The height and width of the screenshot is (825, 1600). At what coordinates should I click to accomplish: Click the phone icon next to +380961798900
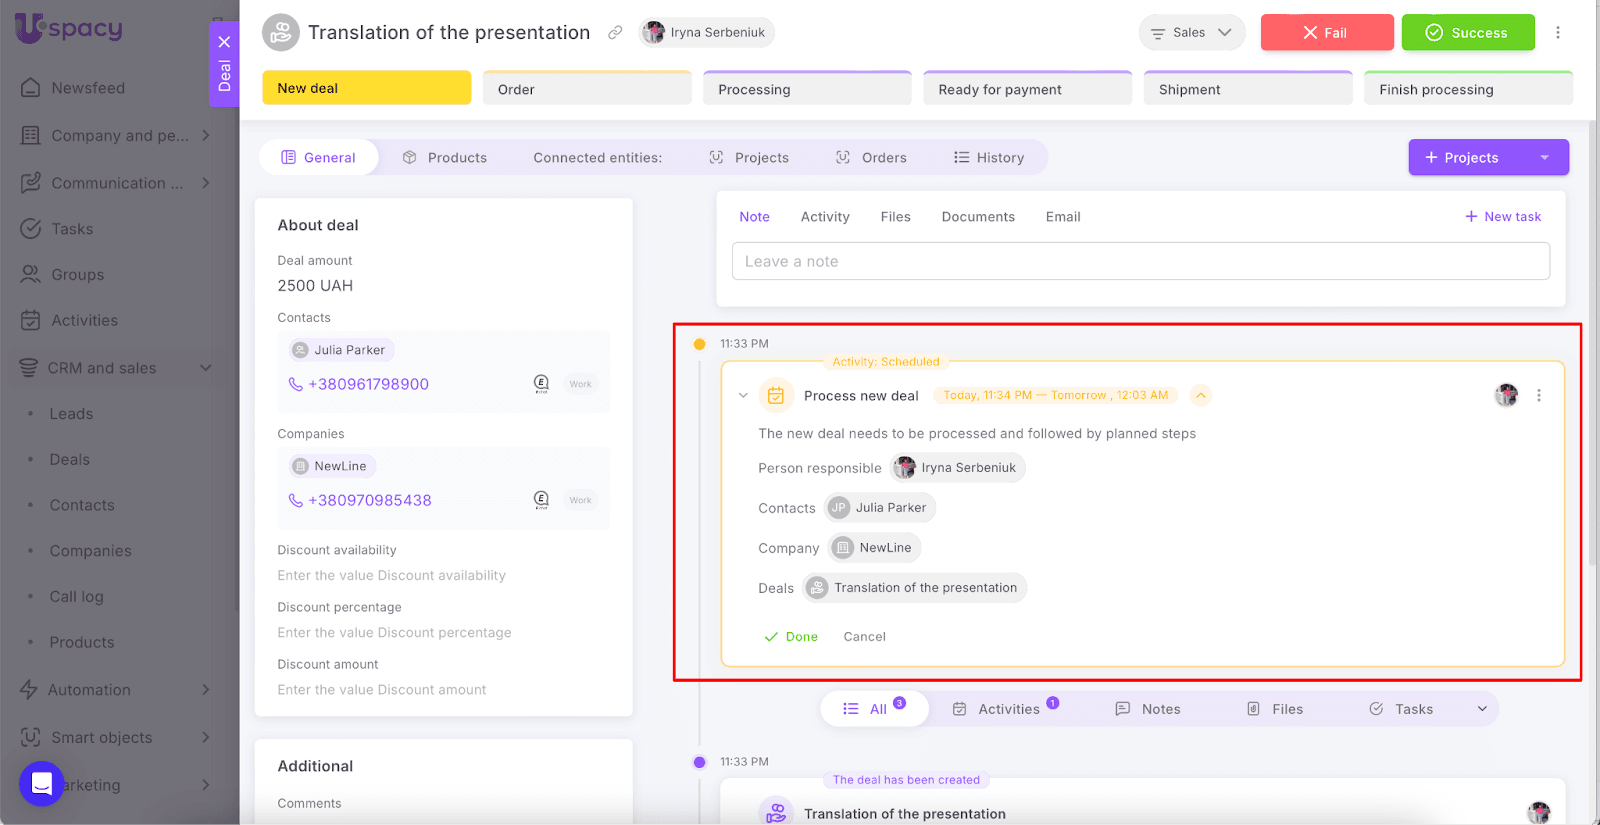295,384
